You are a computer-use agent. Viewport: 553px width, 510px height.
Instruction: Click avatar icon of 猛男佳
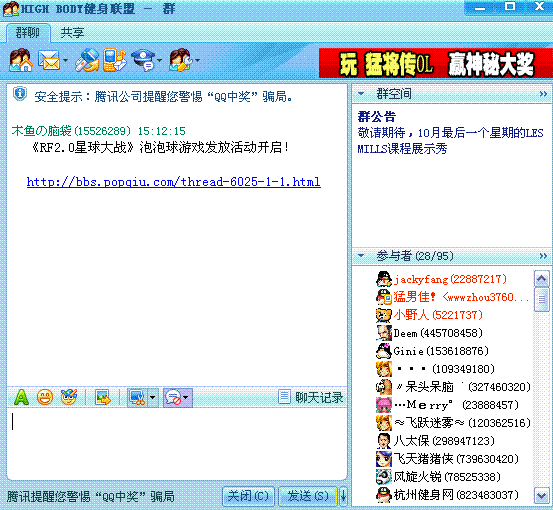pos(384,297)
